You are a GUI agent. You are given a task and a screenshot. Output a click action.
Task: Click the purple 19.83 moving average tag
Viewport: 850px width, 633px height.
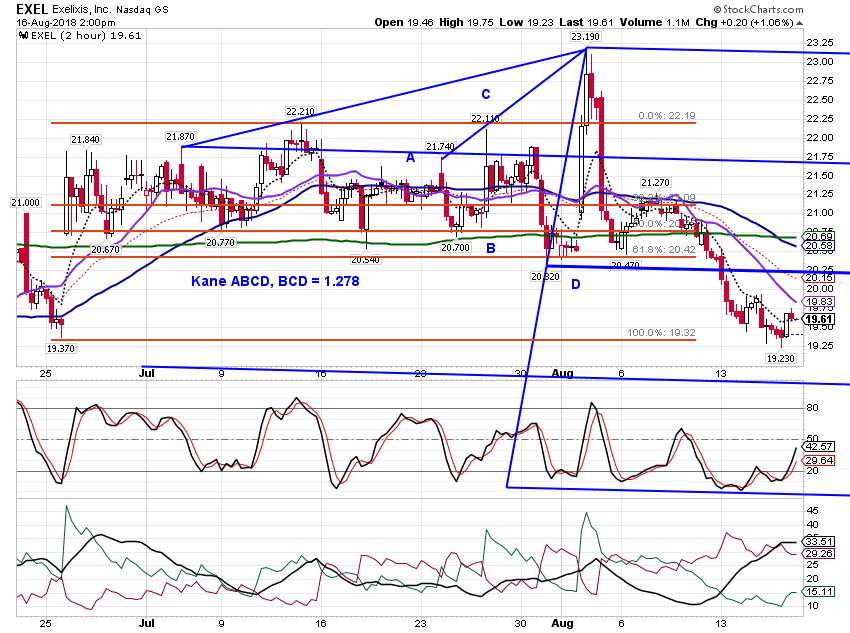[819, 302]
